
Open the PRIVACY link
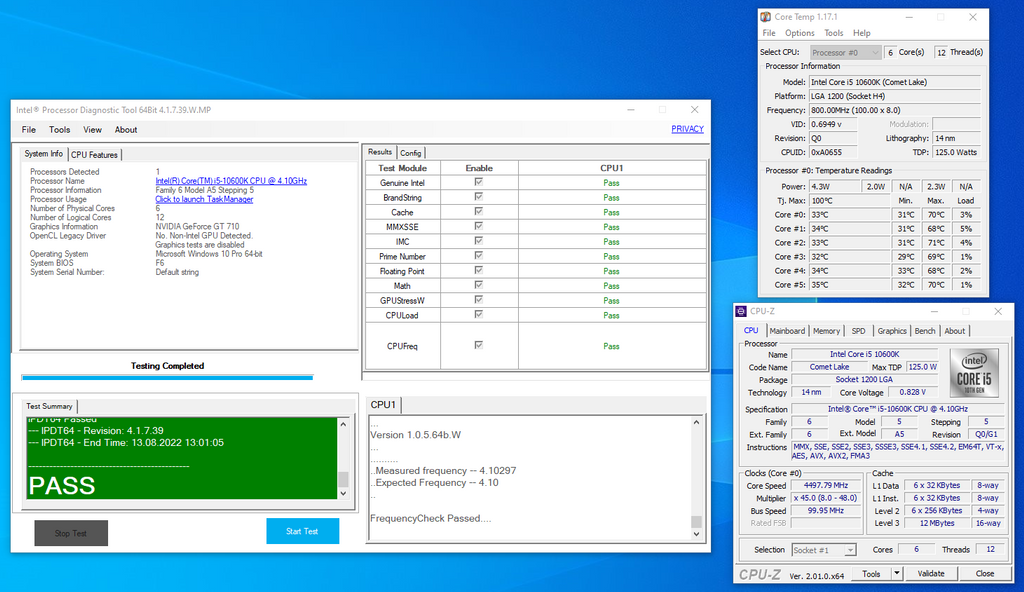(x=687, y=129)
